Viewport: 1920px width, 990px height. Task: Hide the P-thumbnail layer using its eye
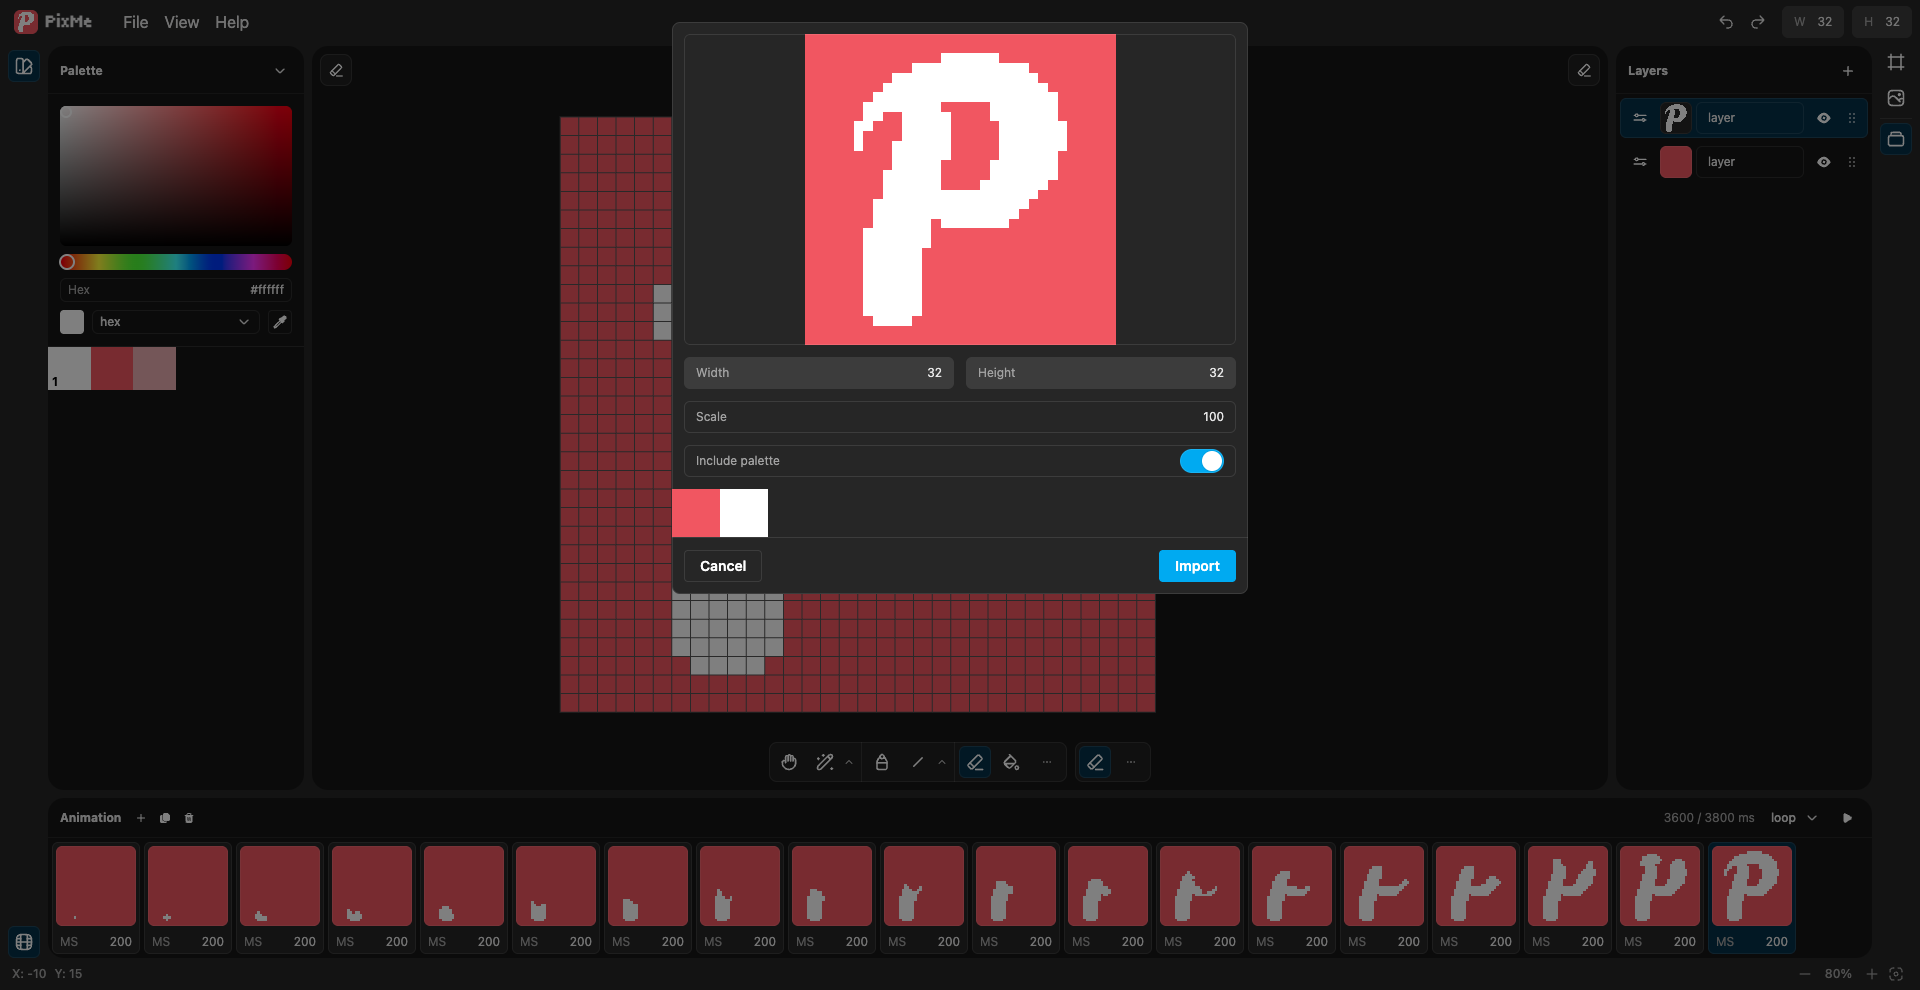(x=1824, y=118)
